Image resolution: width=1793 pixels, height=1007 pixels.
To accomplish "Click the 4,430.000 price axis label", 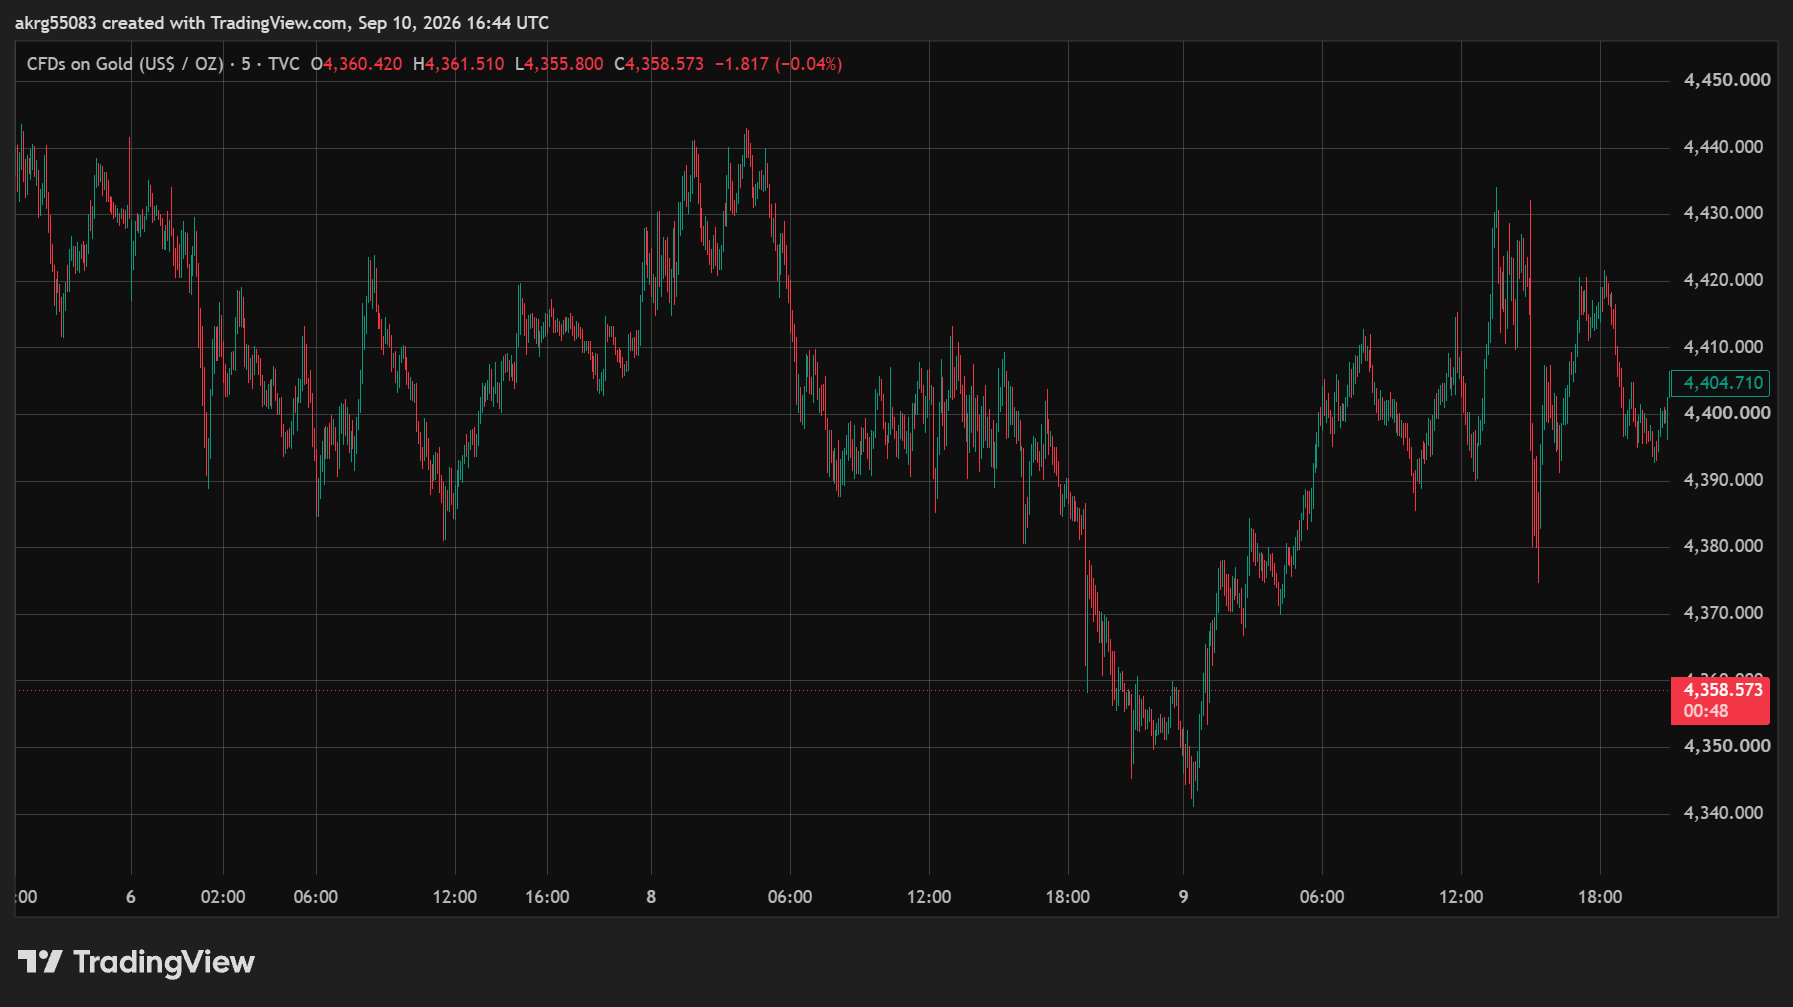I will pos(1723,213).
